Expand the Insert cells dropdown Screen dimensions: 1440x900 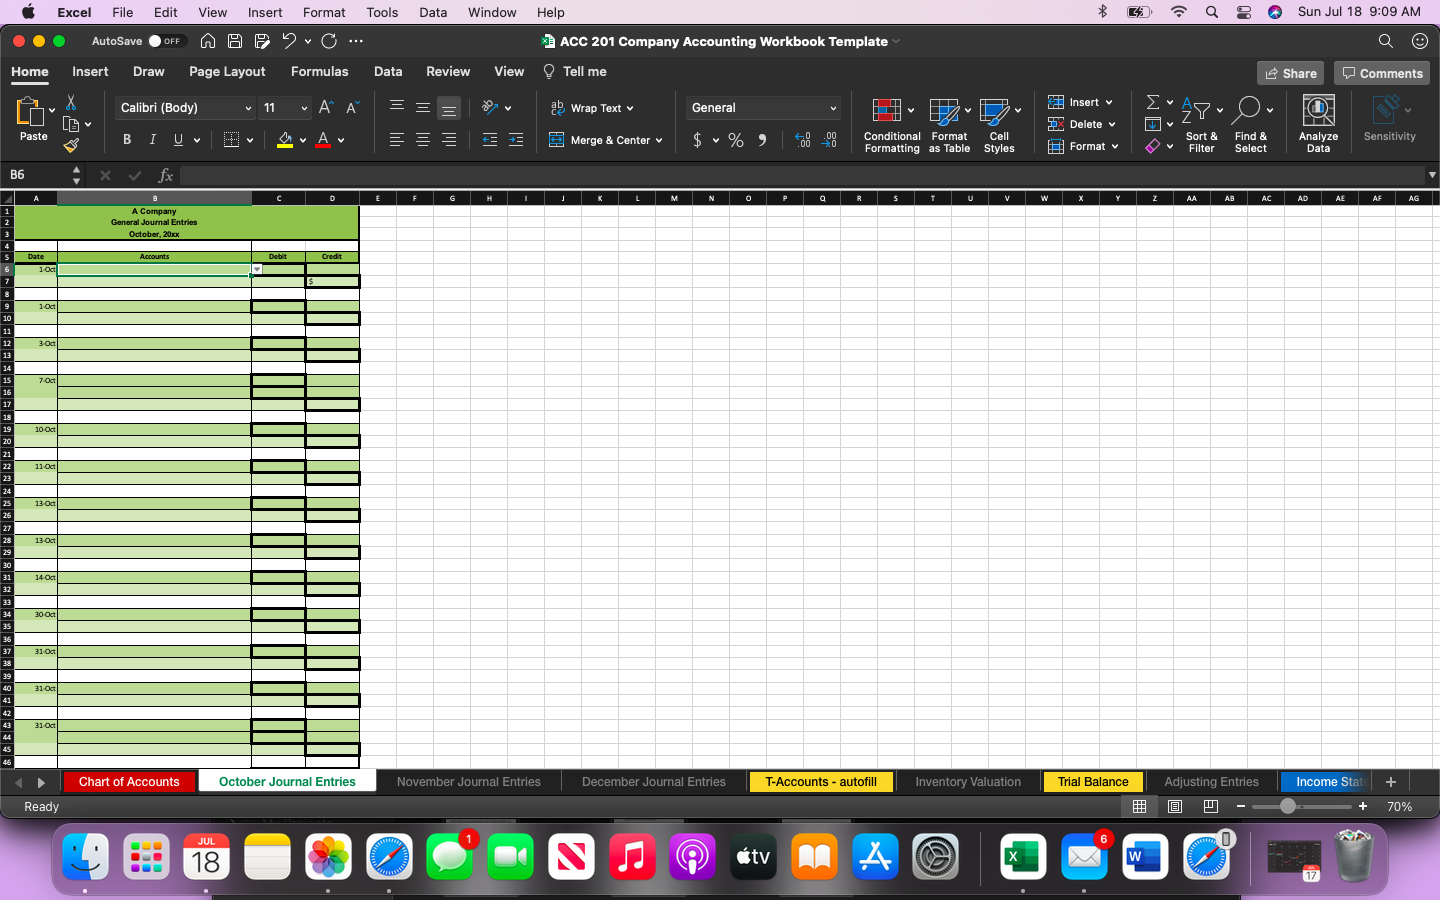[1109, 102]
